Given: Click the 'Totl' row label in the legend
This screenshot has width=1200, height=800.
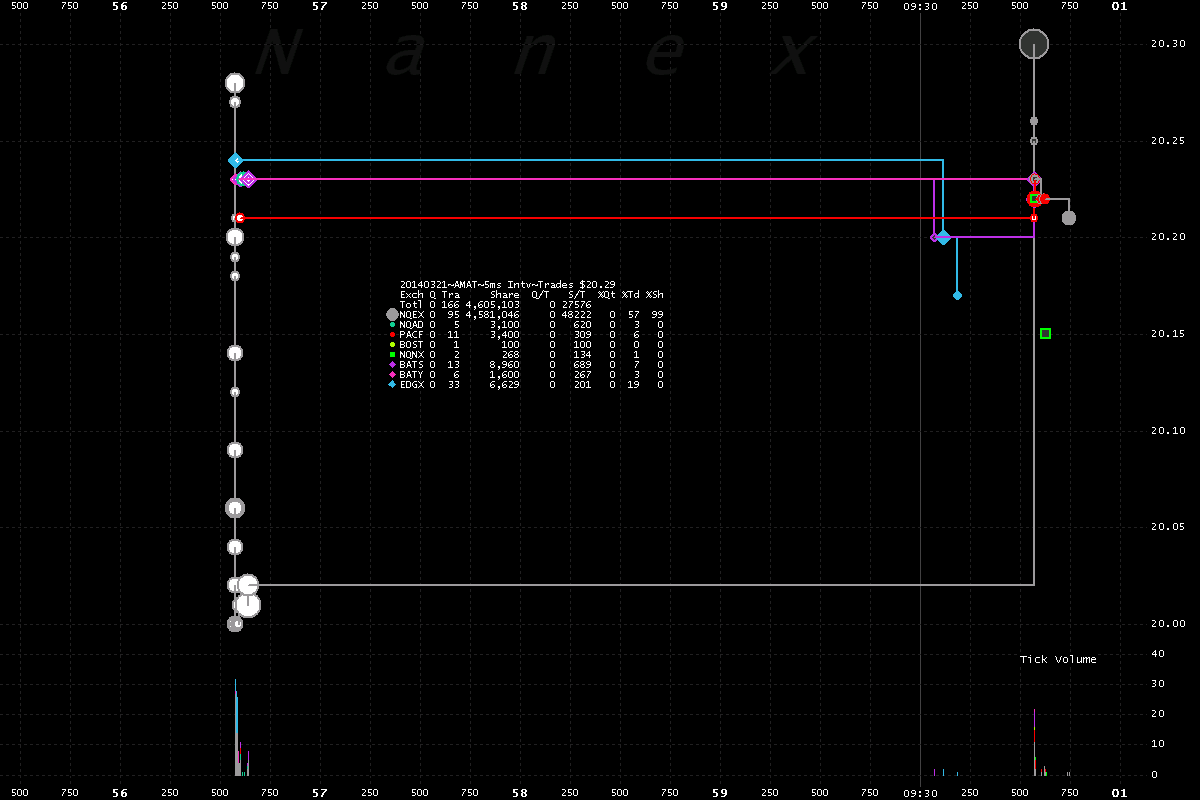Looking at the screenshot, I should (411, 305).
